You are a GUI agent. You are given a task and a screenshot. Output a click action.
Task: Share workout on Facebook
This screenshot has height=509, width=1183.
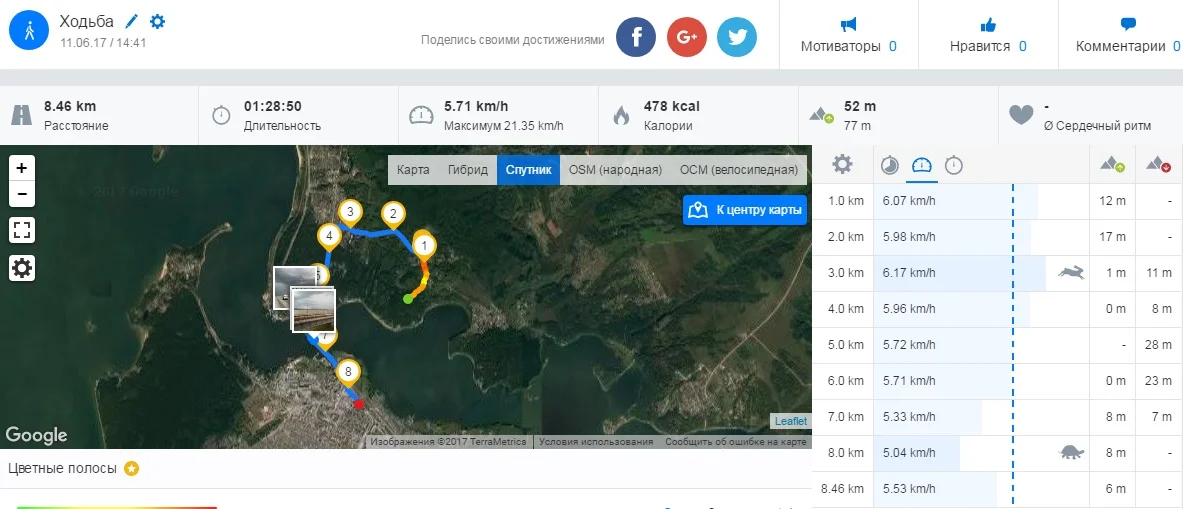(635, 37)
